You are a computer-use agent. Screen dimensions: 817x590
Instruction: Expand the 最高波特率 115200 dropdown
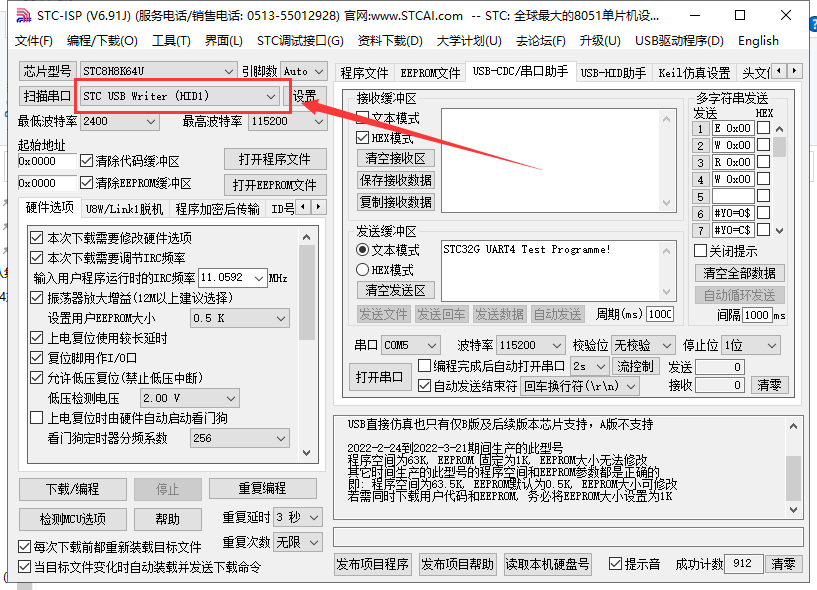[x=319, y=121]
